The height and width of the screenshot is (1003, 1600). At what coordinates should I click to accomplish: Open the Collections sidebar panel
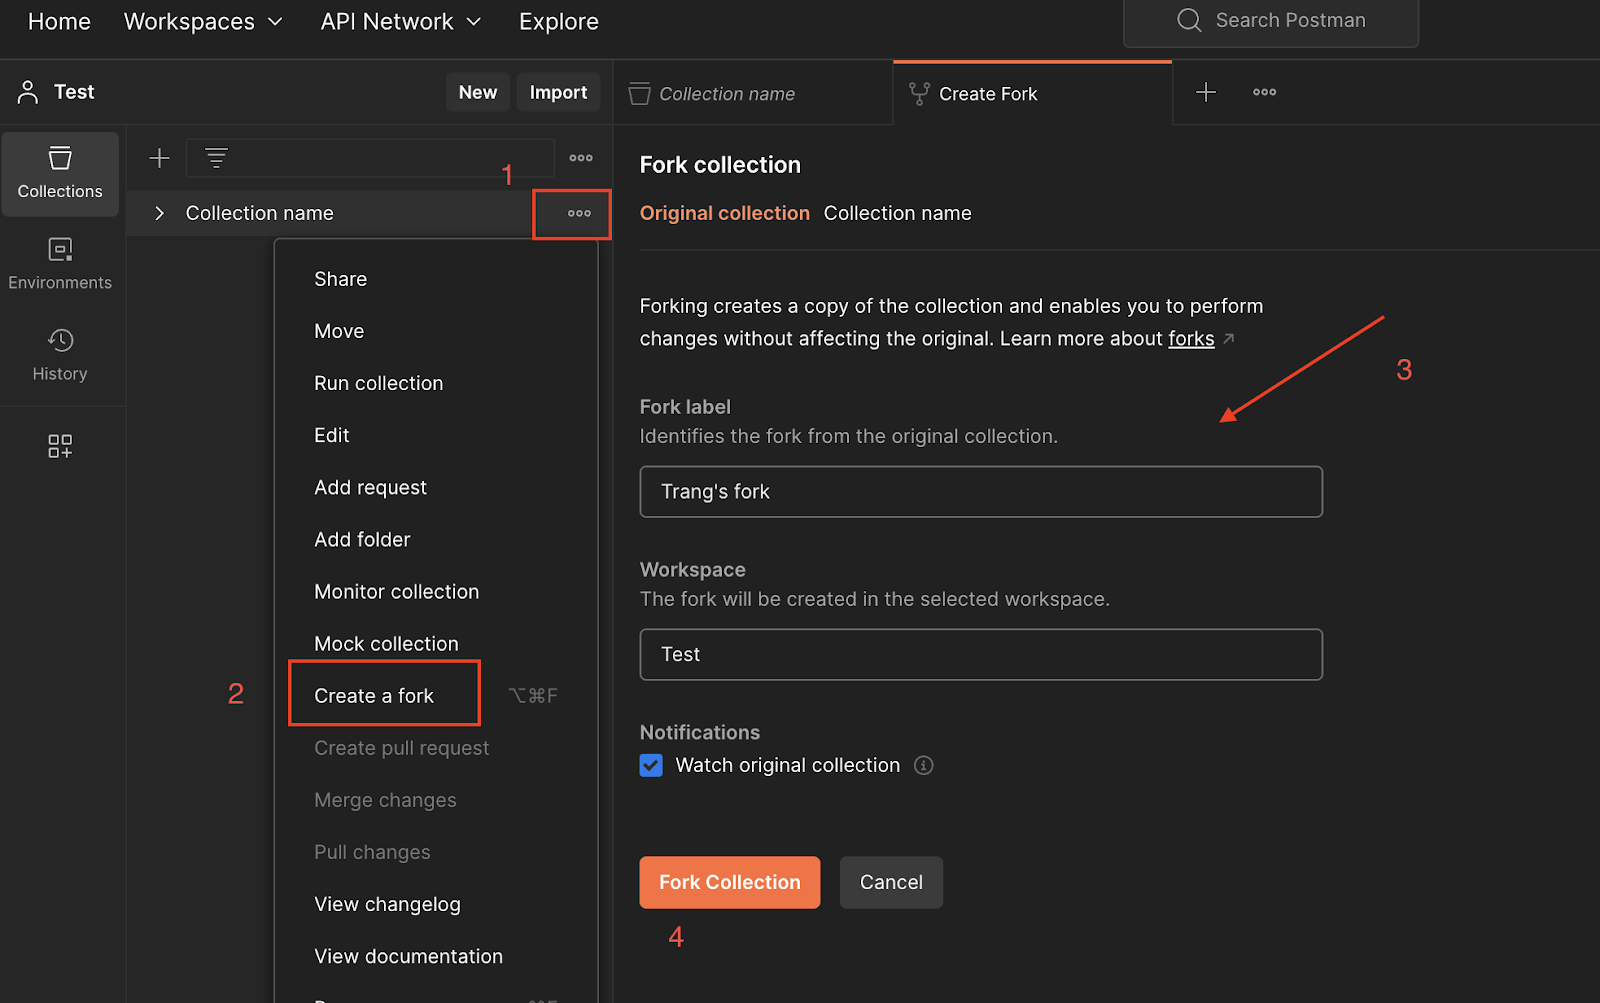(60, 173)
